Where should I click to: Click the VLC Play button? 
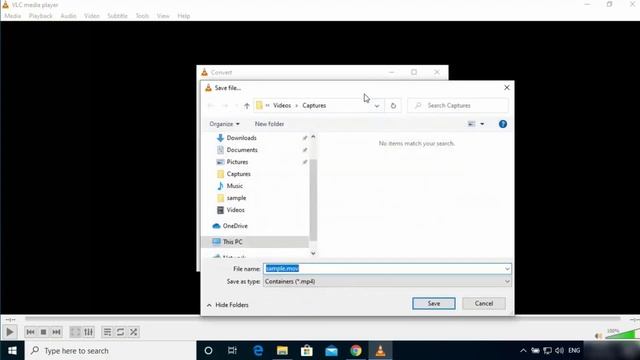[x=9, y=332]
